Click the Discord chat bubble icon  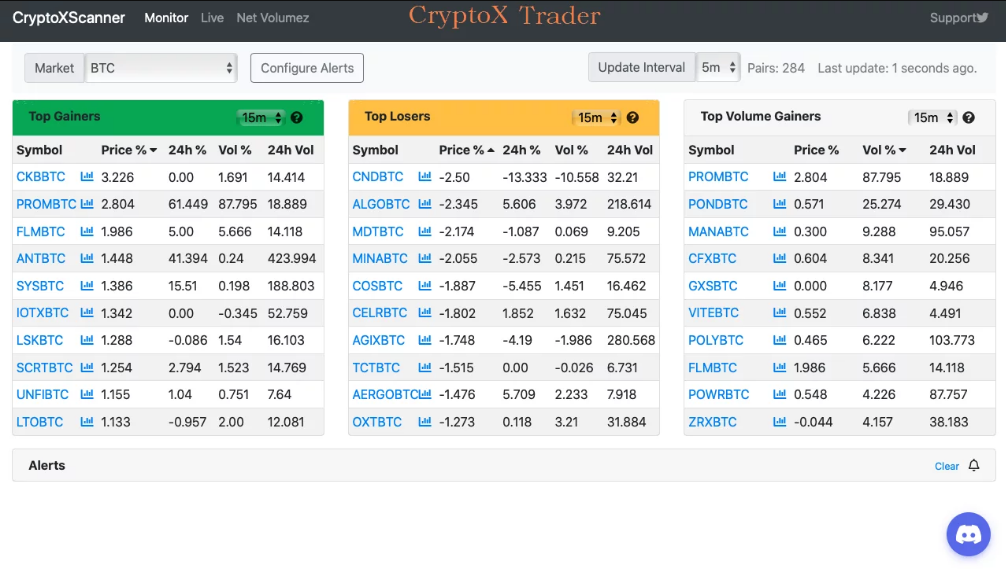click(x=968, y=534)
